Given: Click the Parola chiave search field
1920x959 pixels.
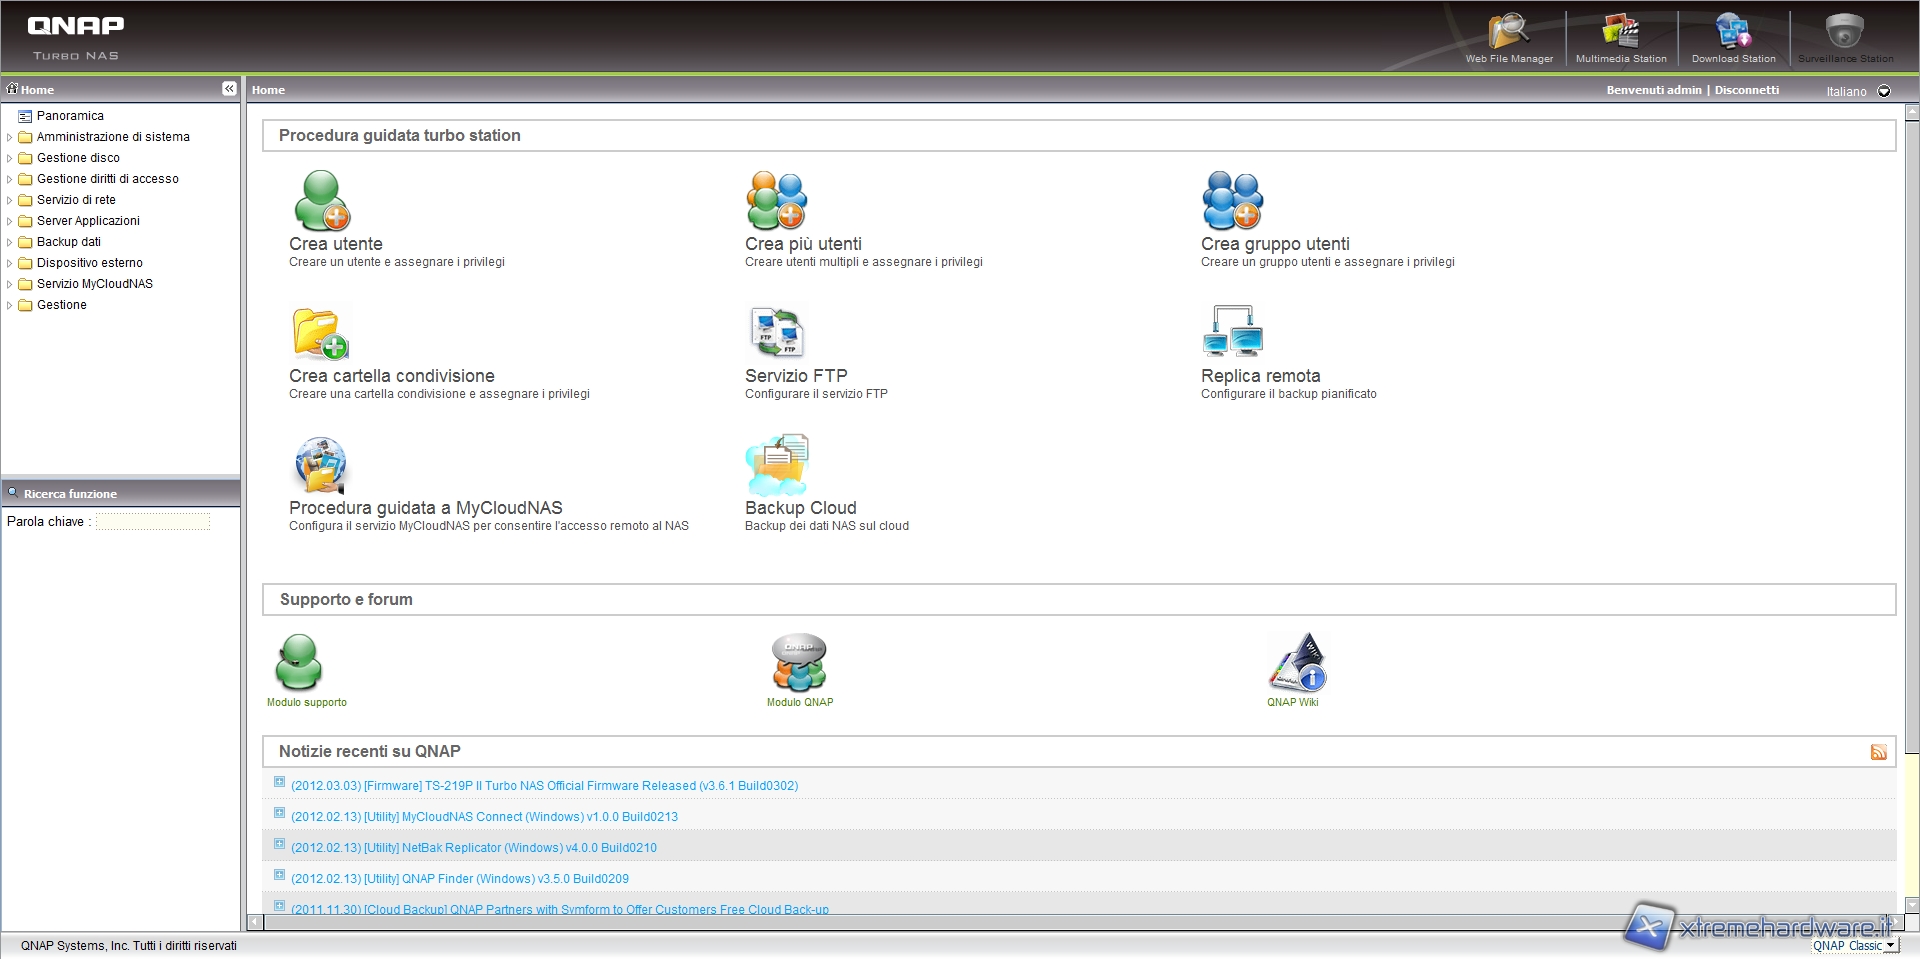Looking at the screenshot, I should [153, 522].
